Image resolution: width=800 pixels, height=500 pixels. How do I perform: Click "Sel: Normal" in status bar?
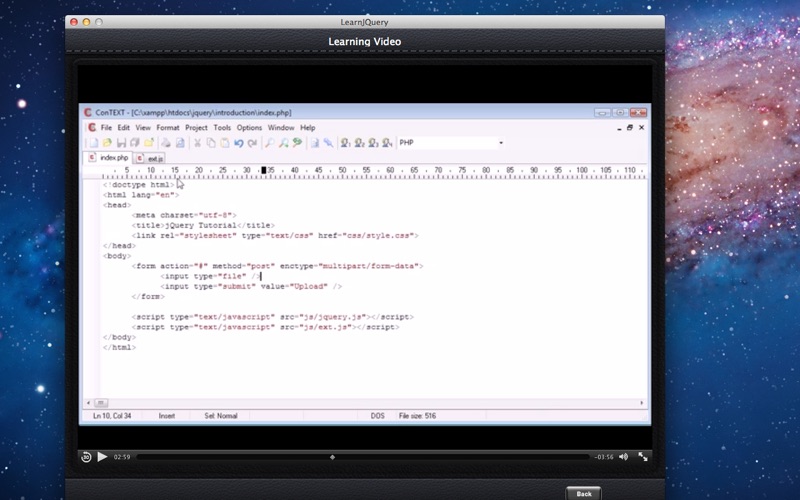pos(221,416)
